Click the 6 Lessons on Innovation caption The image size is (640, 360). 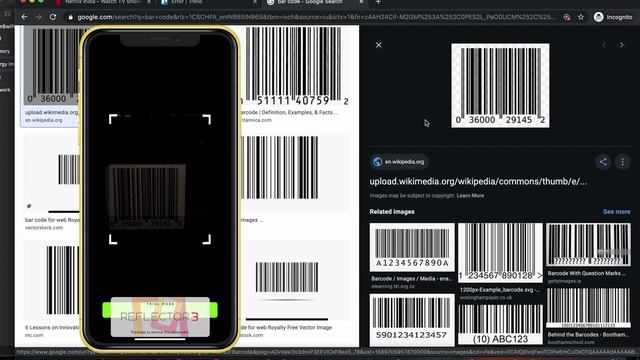(x=52, y=327)
